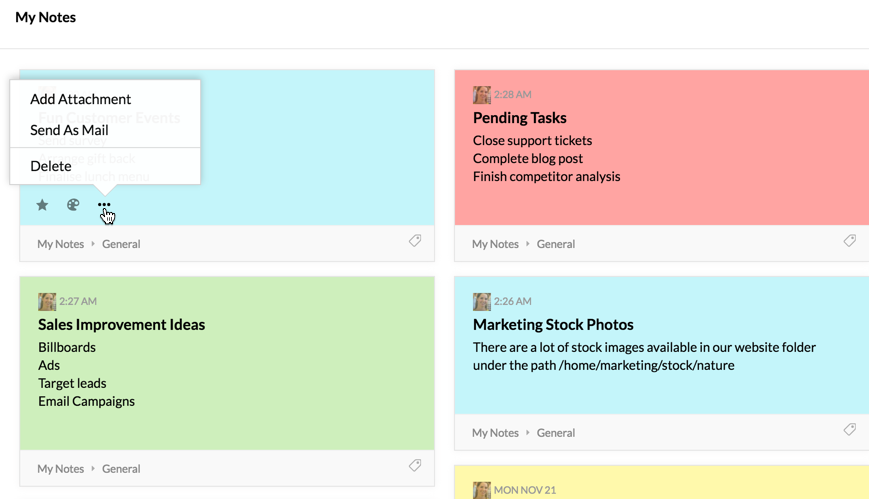869x499 pixels.
Task: Click avatar on Pending Tasks note
Action: (482, 95)
